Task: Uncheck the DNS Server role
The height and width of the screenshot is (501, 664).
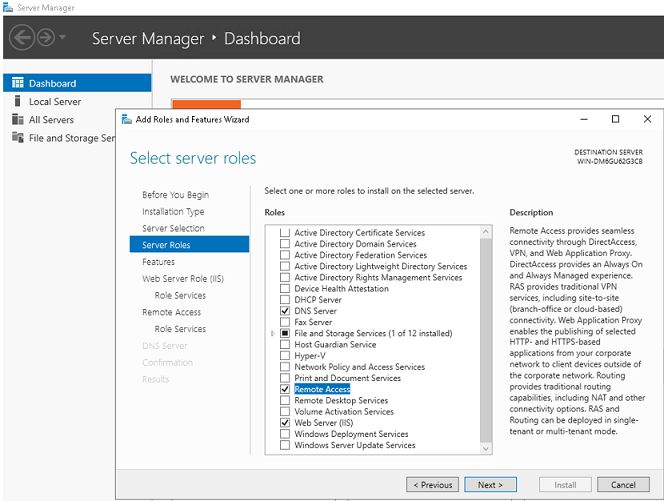Action: (x=285, y=311)
